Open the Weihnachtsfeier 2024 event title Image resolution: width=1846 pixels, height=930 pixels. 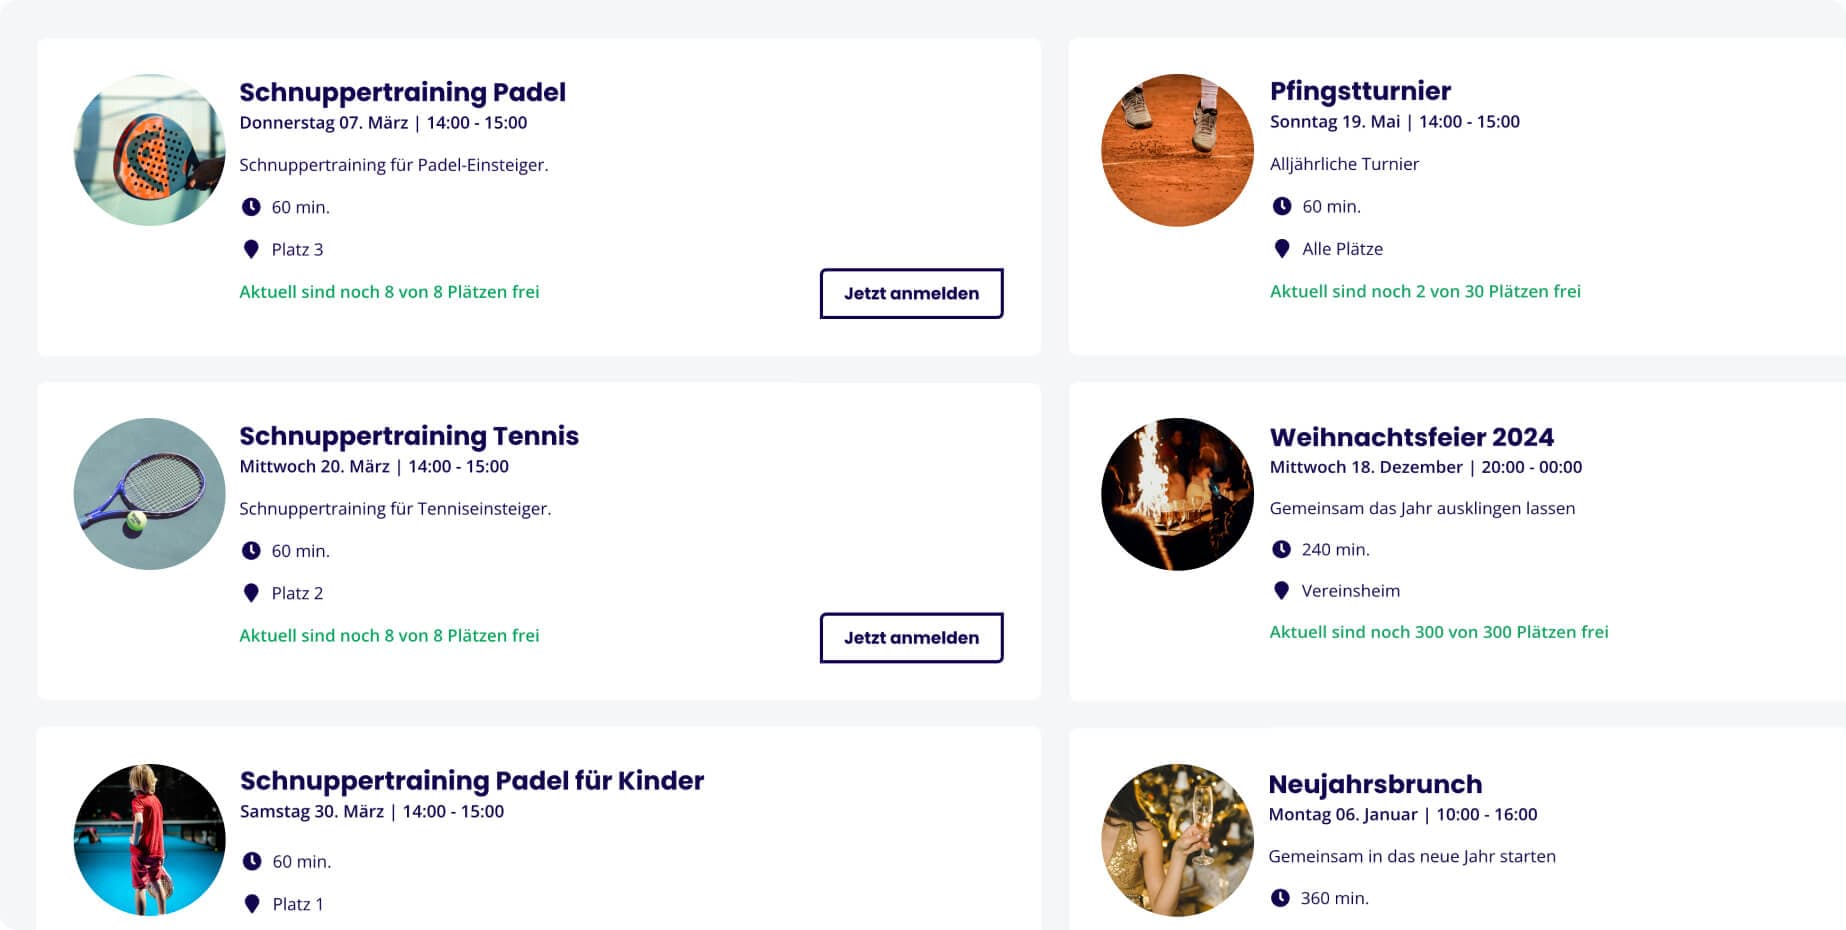(x=1411, y=437)
